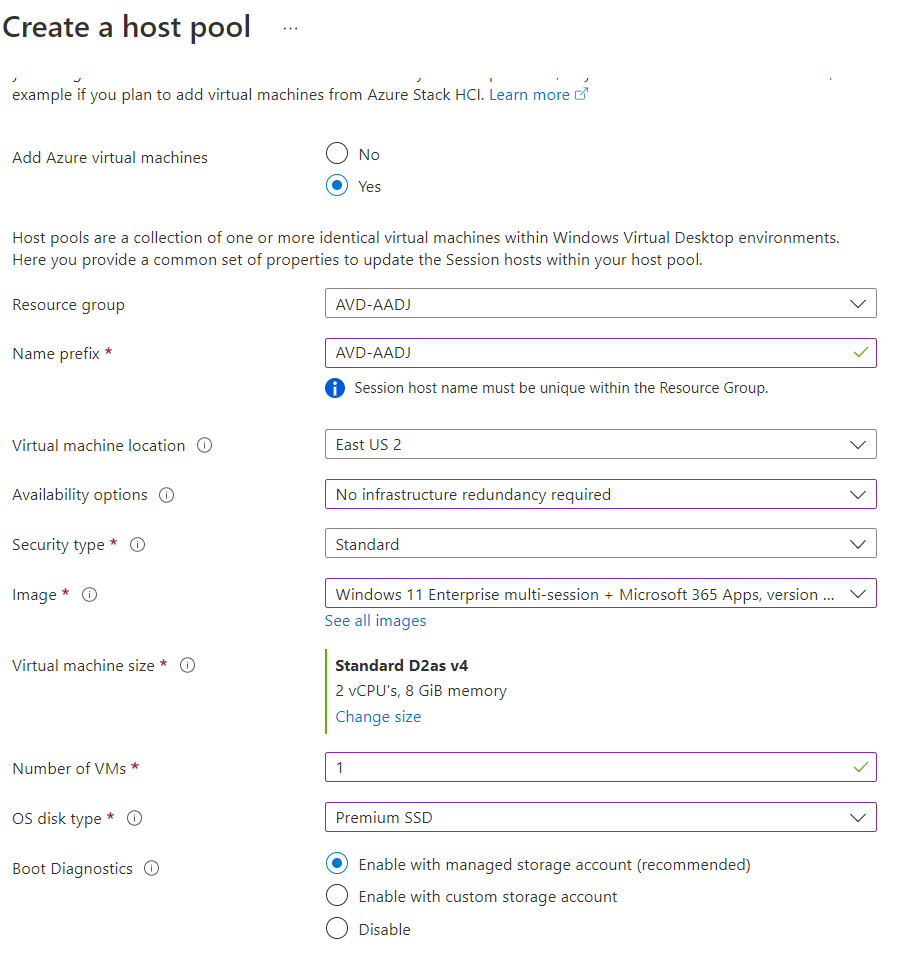The height and width of the screenshot is (964, 912).
Task: Click info icon next to Virtual machine size
Action: pyautogui.click(x=187, y=665)
